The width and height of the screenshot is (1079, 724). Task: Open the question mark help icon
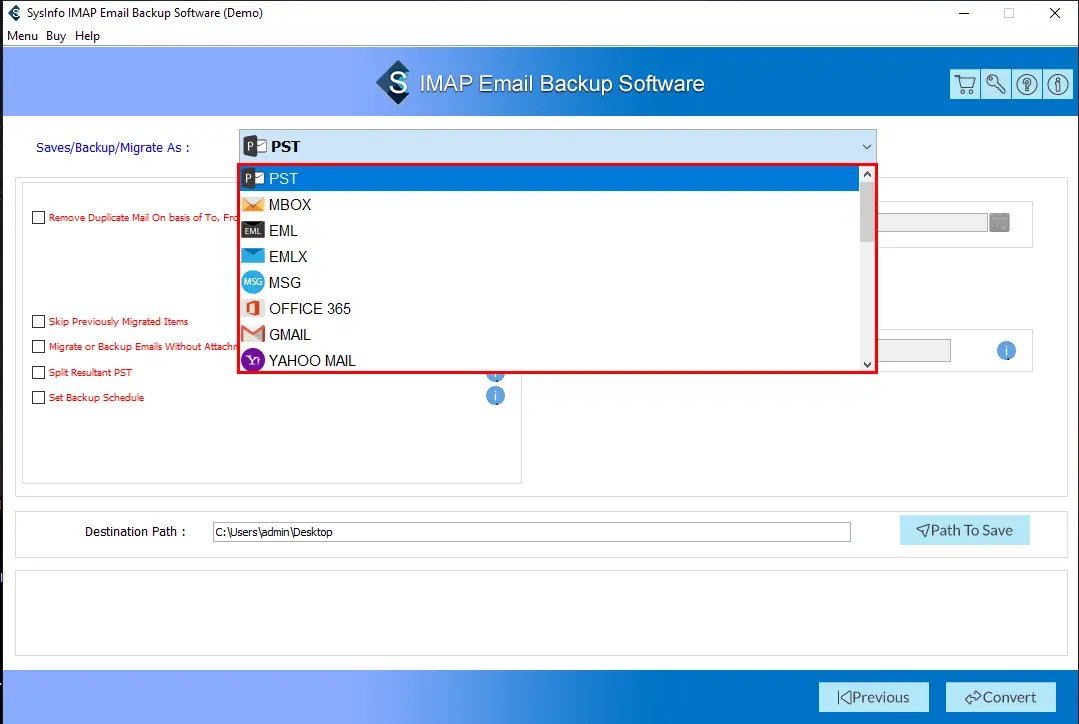tap(1027, 85)
